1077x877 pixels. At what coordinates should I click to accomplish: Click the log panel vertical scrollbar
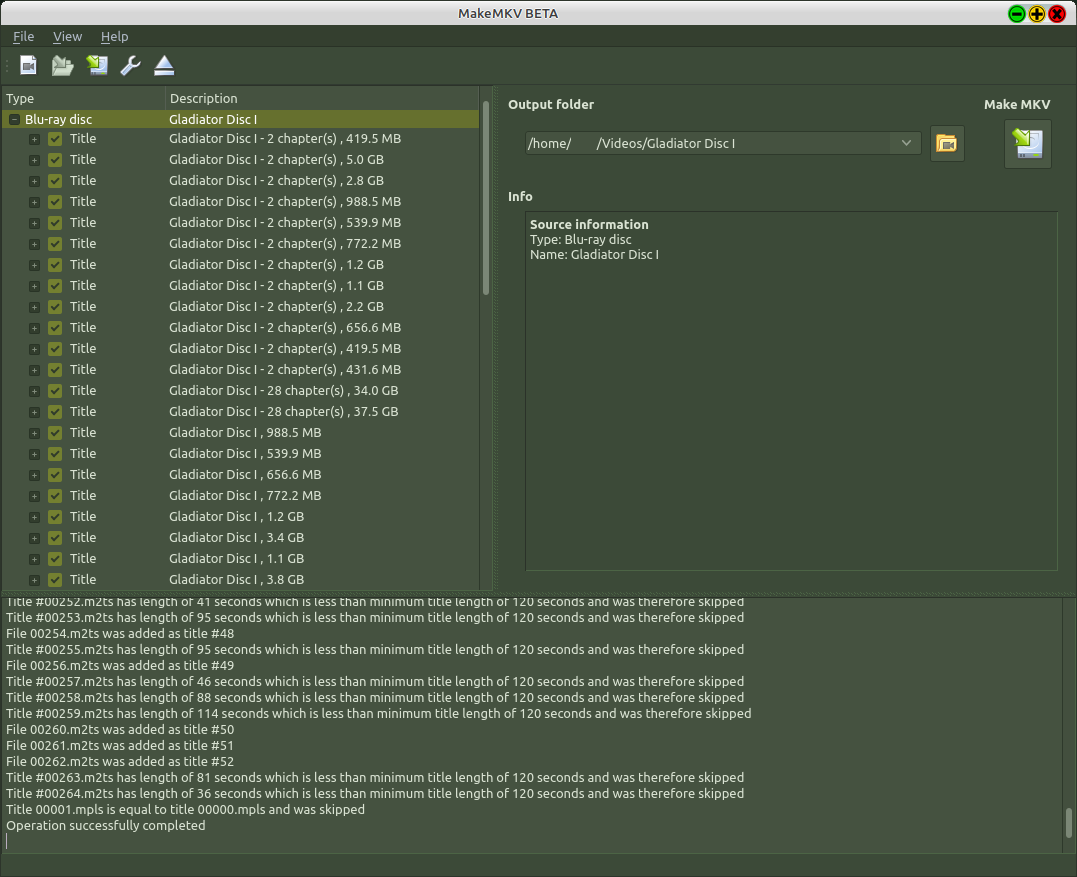pyautogui.click(x=1069, y=823)
